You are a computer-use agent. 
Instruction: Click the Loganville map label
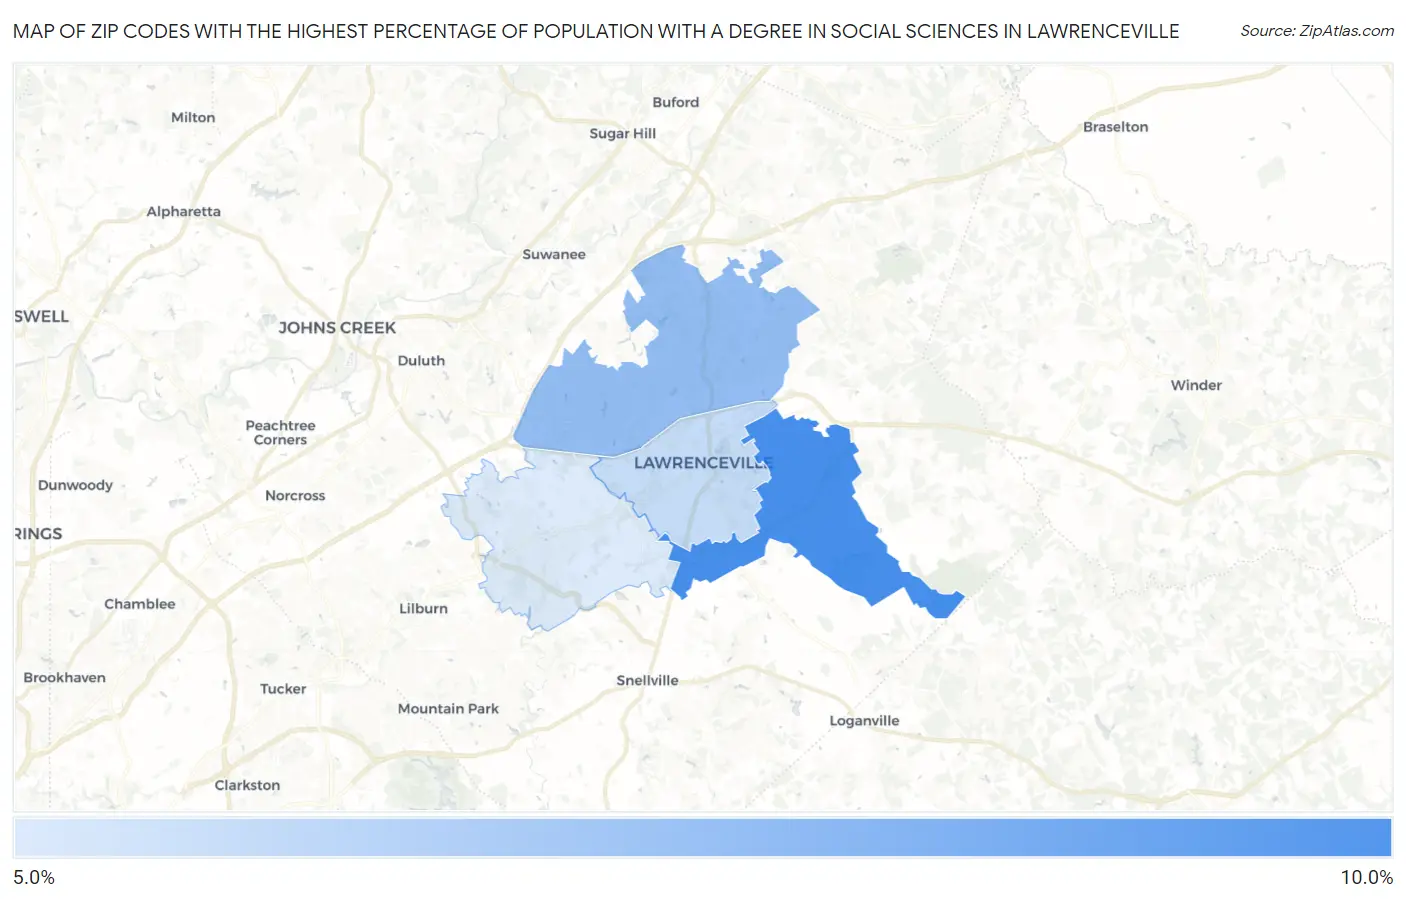tap(865, 721)
